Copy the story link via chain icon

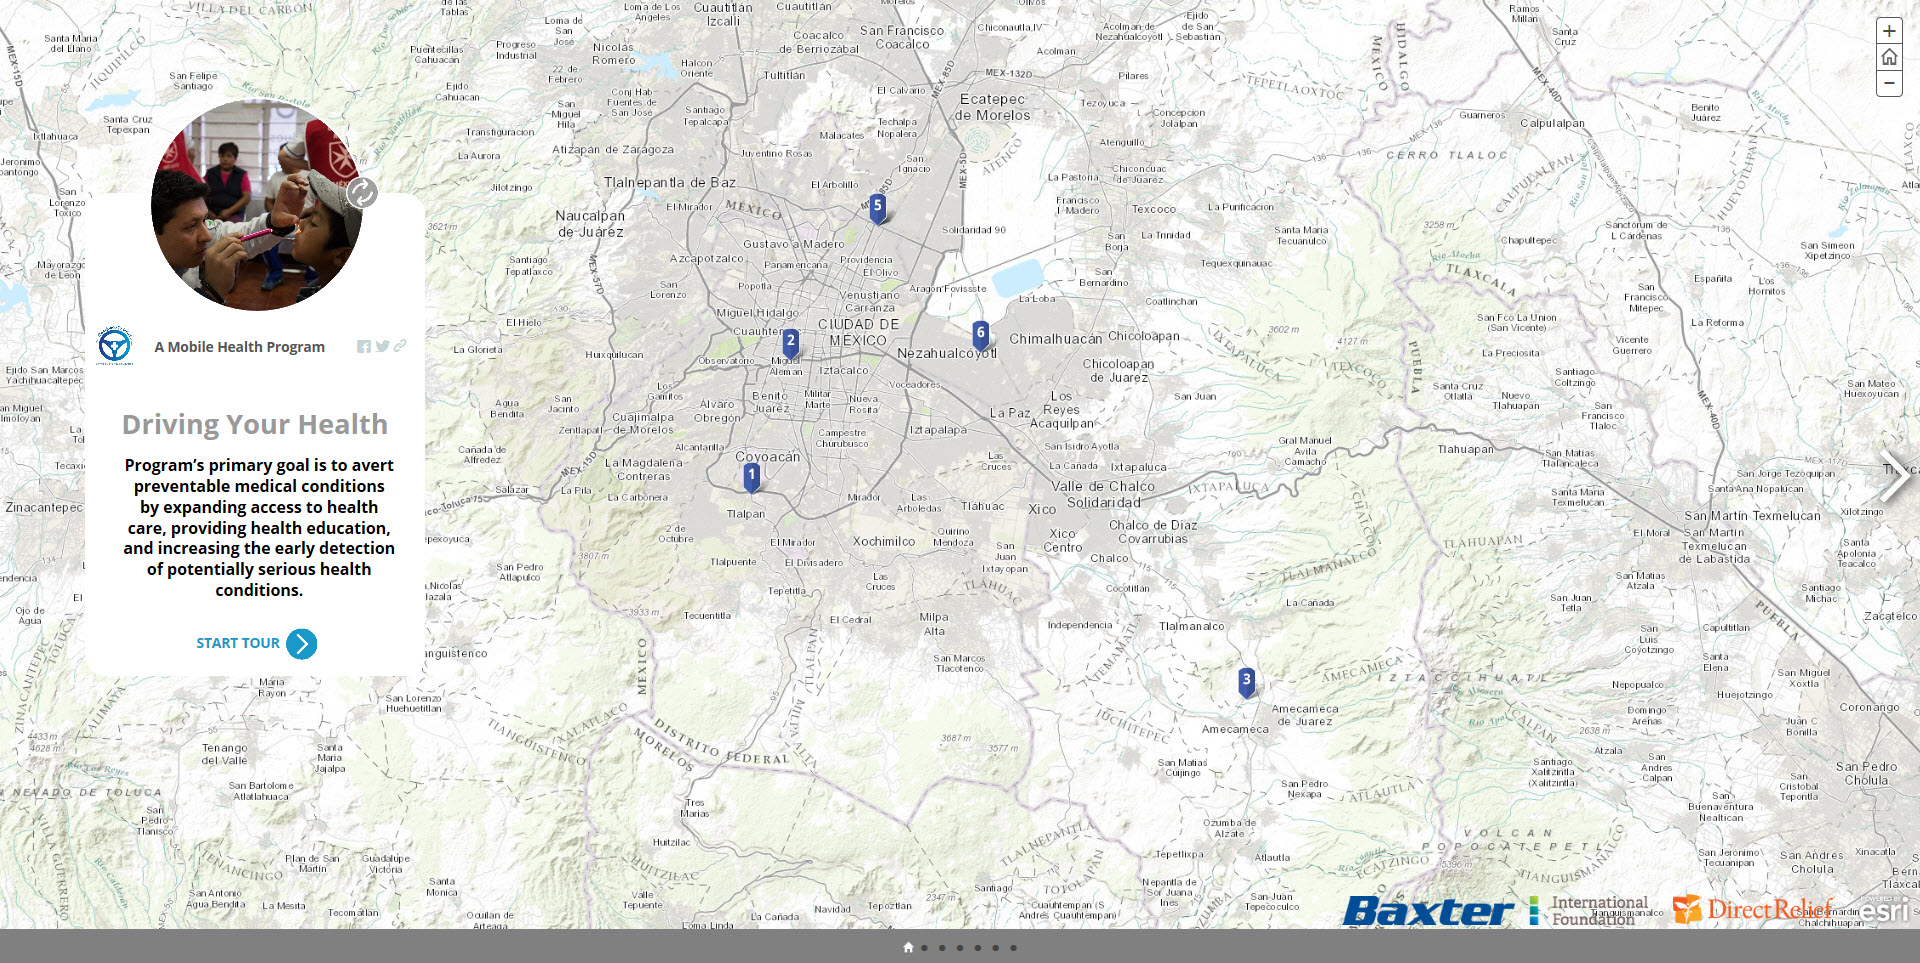click(x=400, y=346)
